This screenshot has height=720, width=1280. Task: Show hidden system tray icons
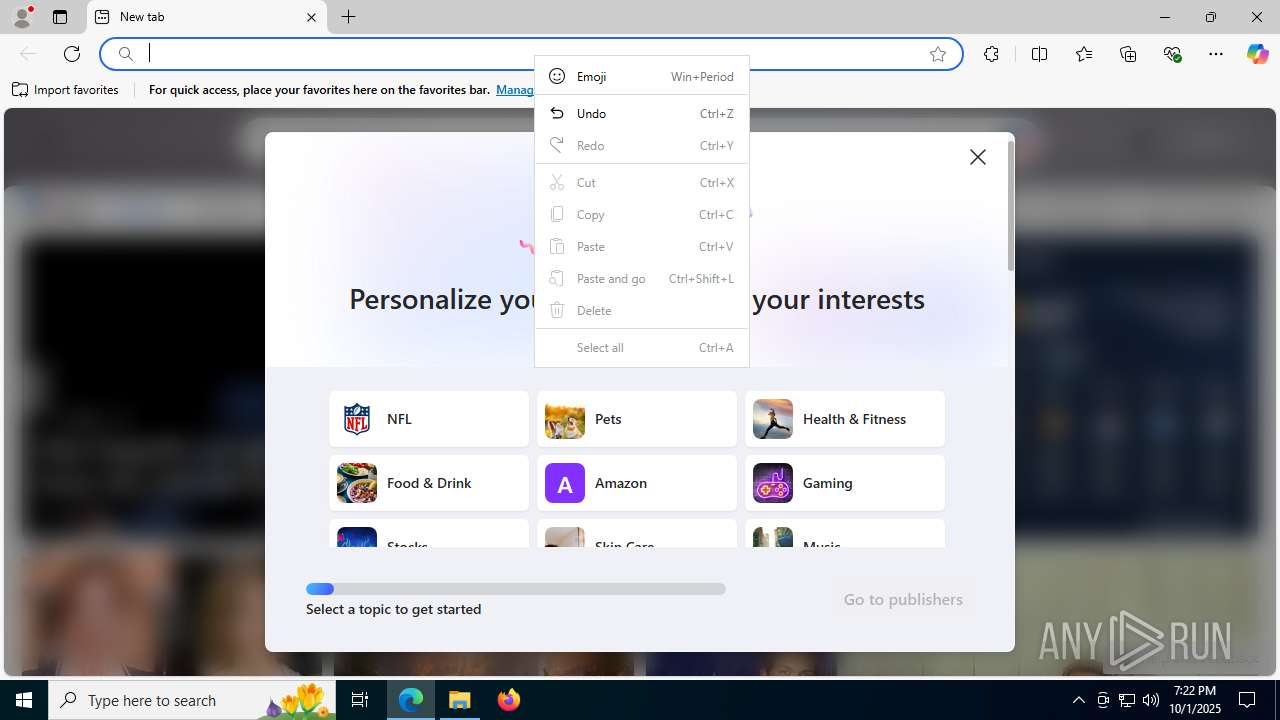pyautogui.click(x=1078, y=700)
